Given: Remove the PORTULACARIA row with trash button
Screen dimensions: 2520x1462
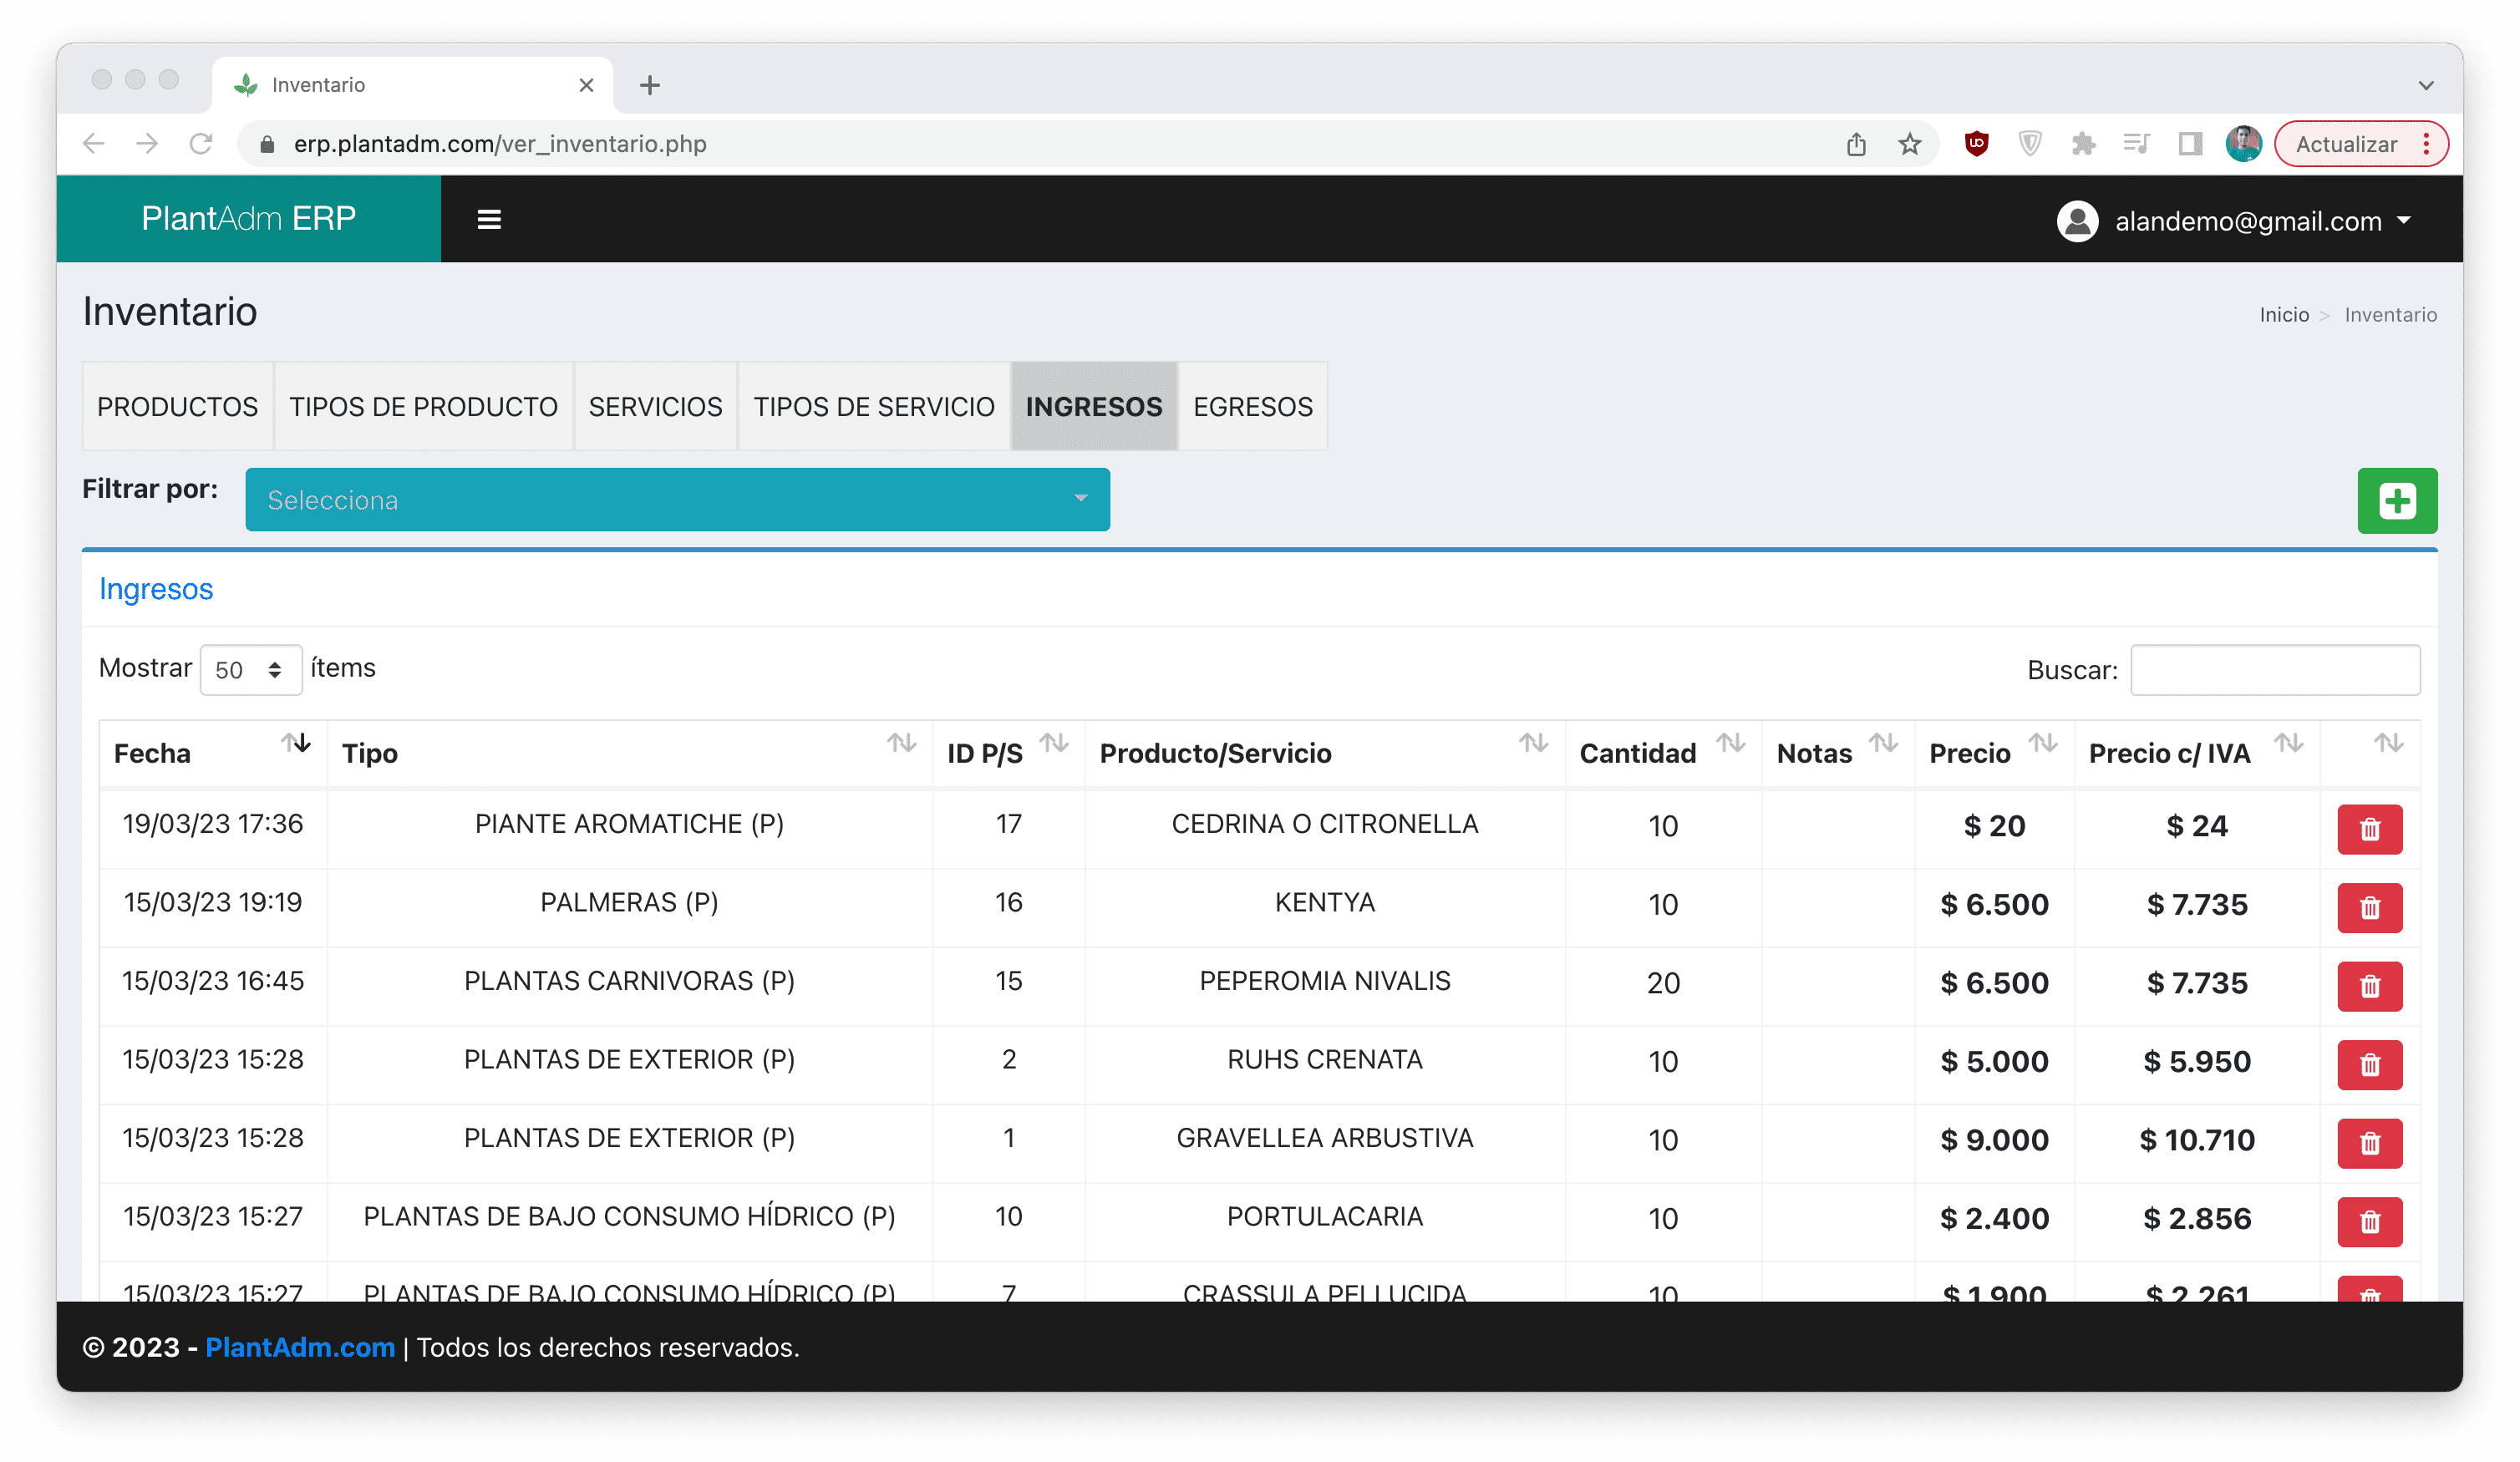Looking at the screenshot, I should (x=2369, y=1221).
